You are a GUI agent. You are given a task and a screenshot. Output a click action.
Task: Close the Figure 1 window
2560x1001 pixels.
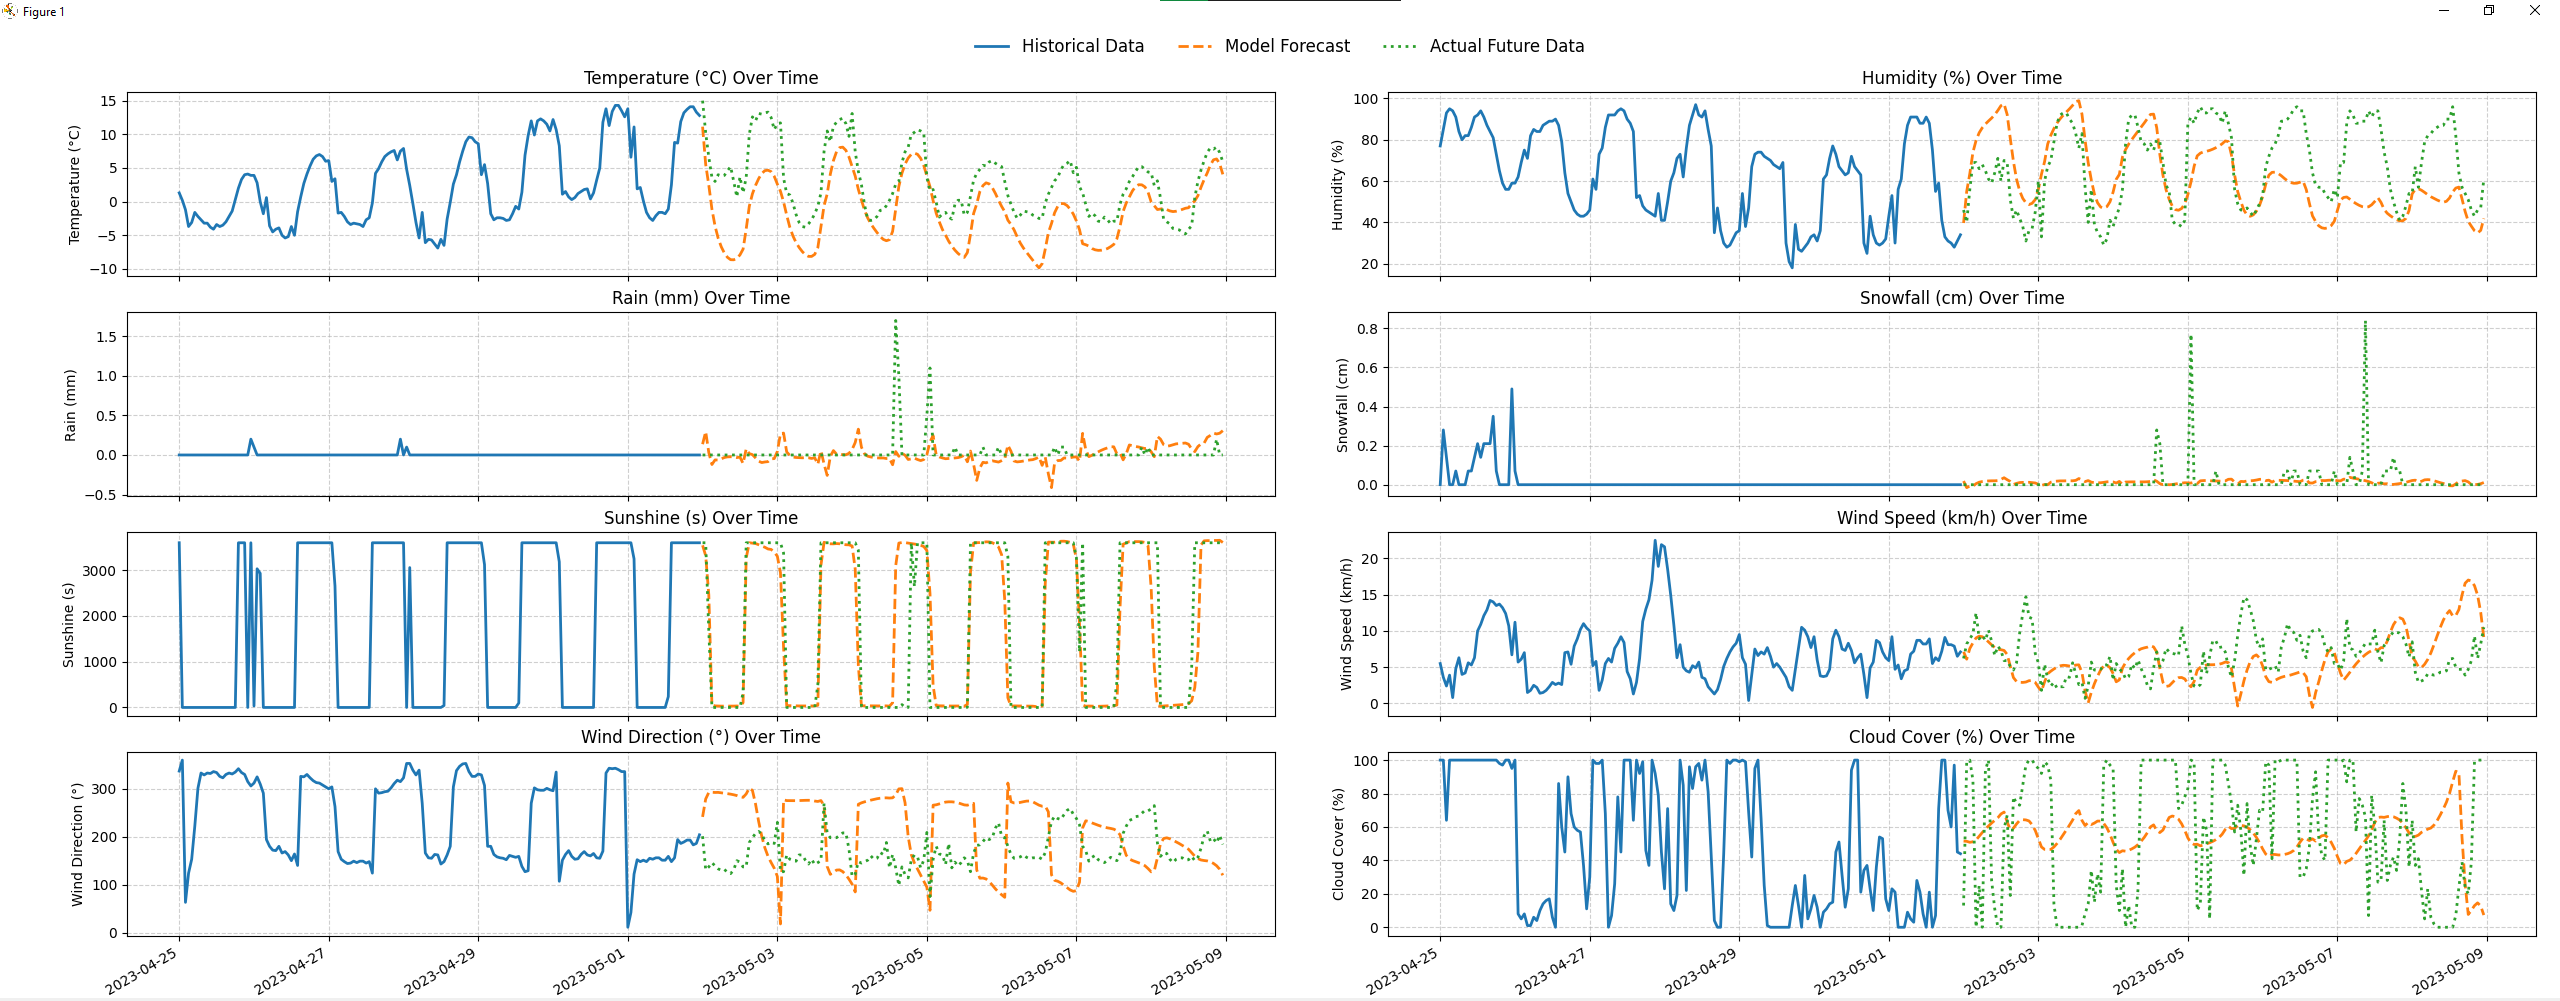(x=2534, y=11)
